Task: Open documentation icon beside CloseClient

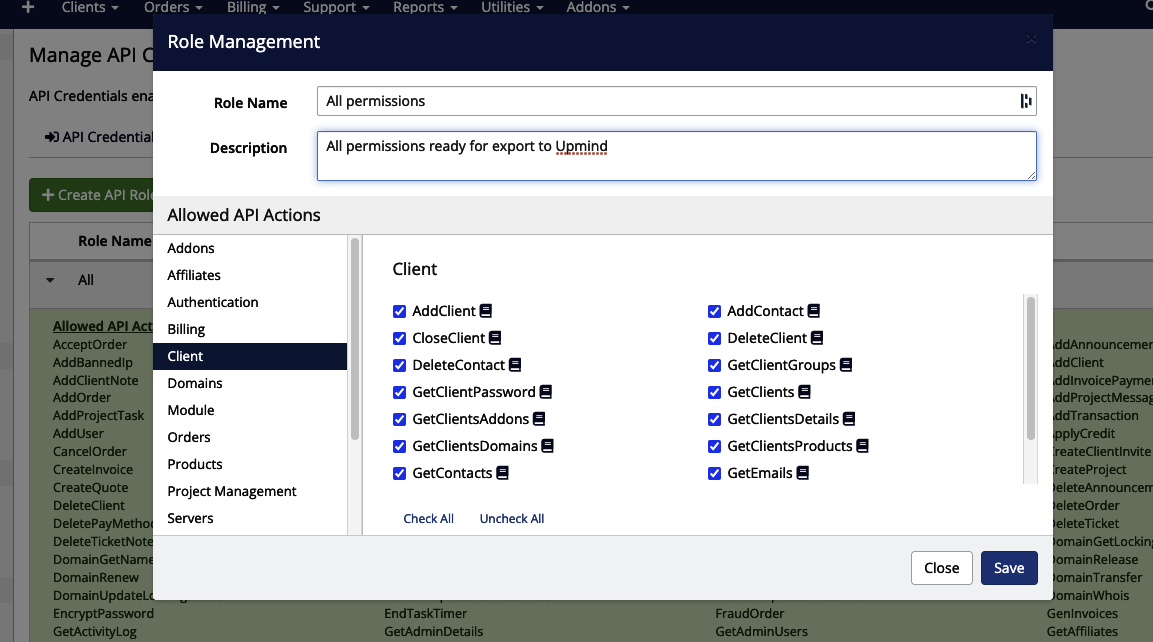Action: click(x=495, y=338)
